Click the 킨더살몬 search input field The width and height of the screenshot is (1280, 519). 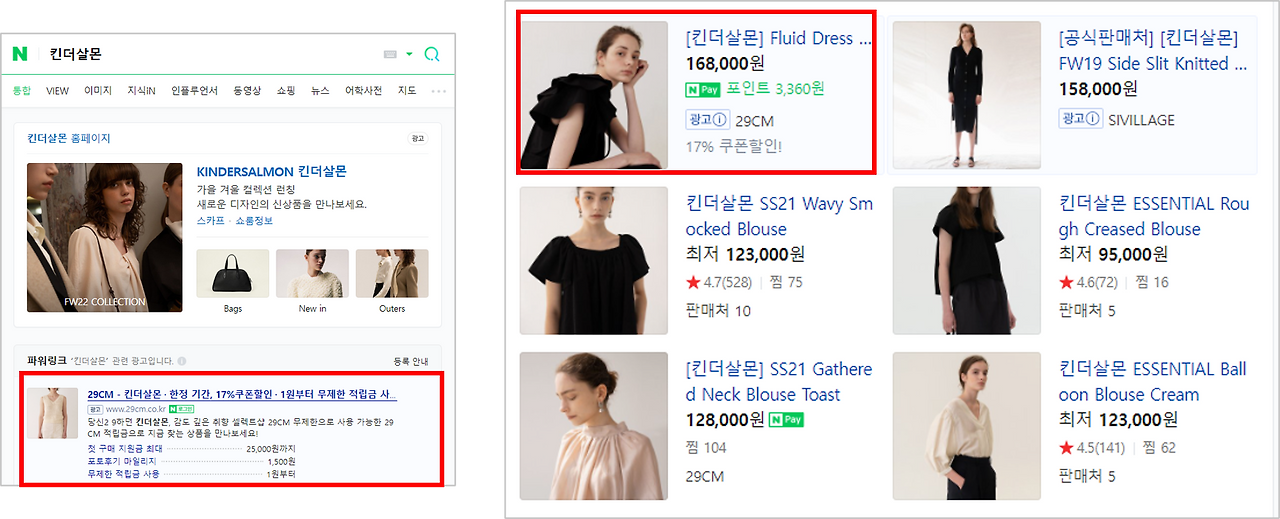click(x=210, y=54)
